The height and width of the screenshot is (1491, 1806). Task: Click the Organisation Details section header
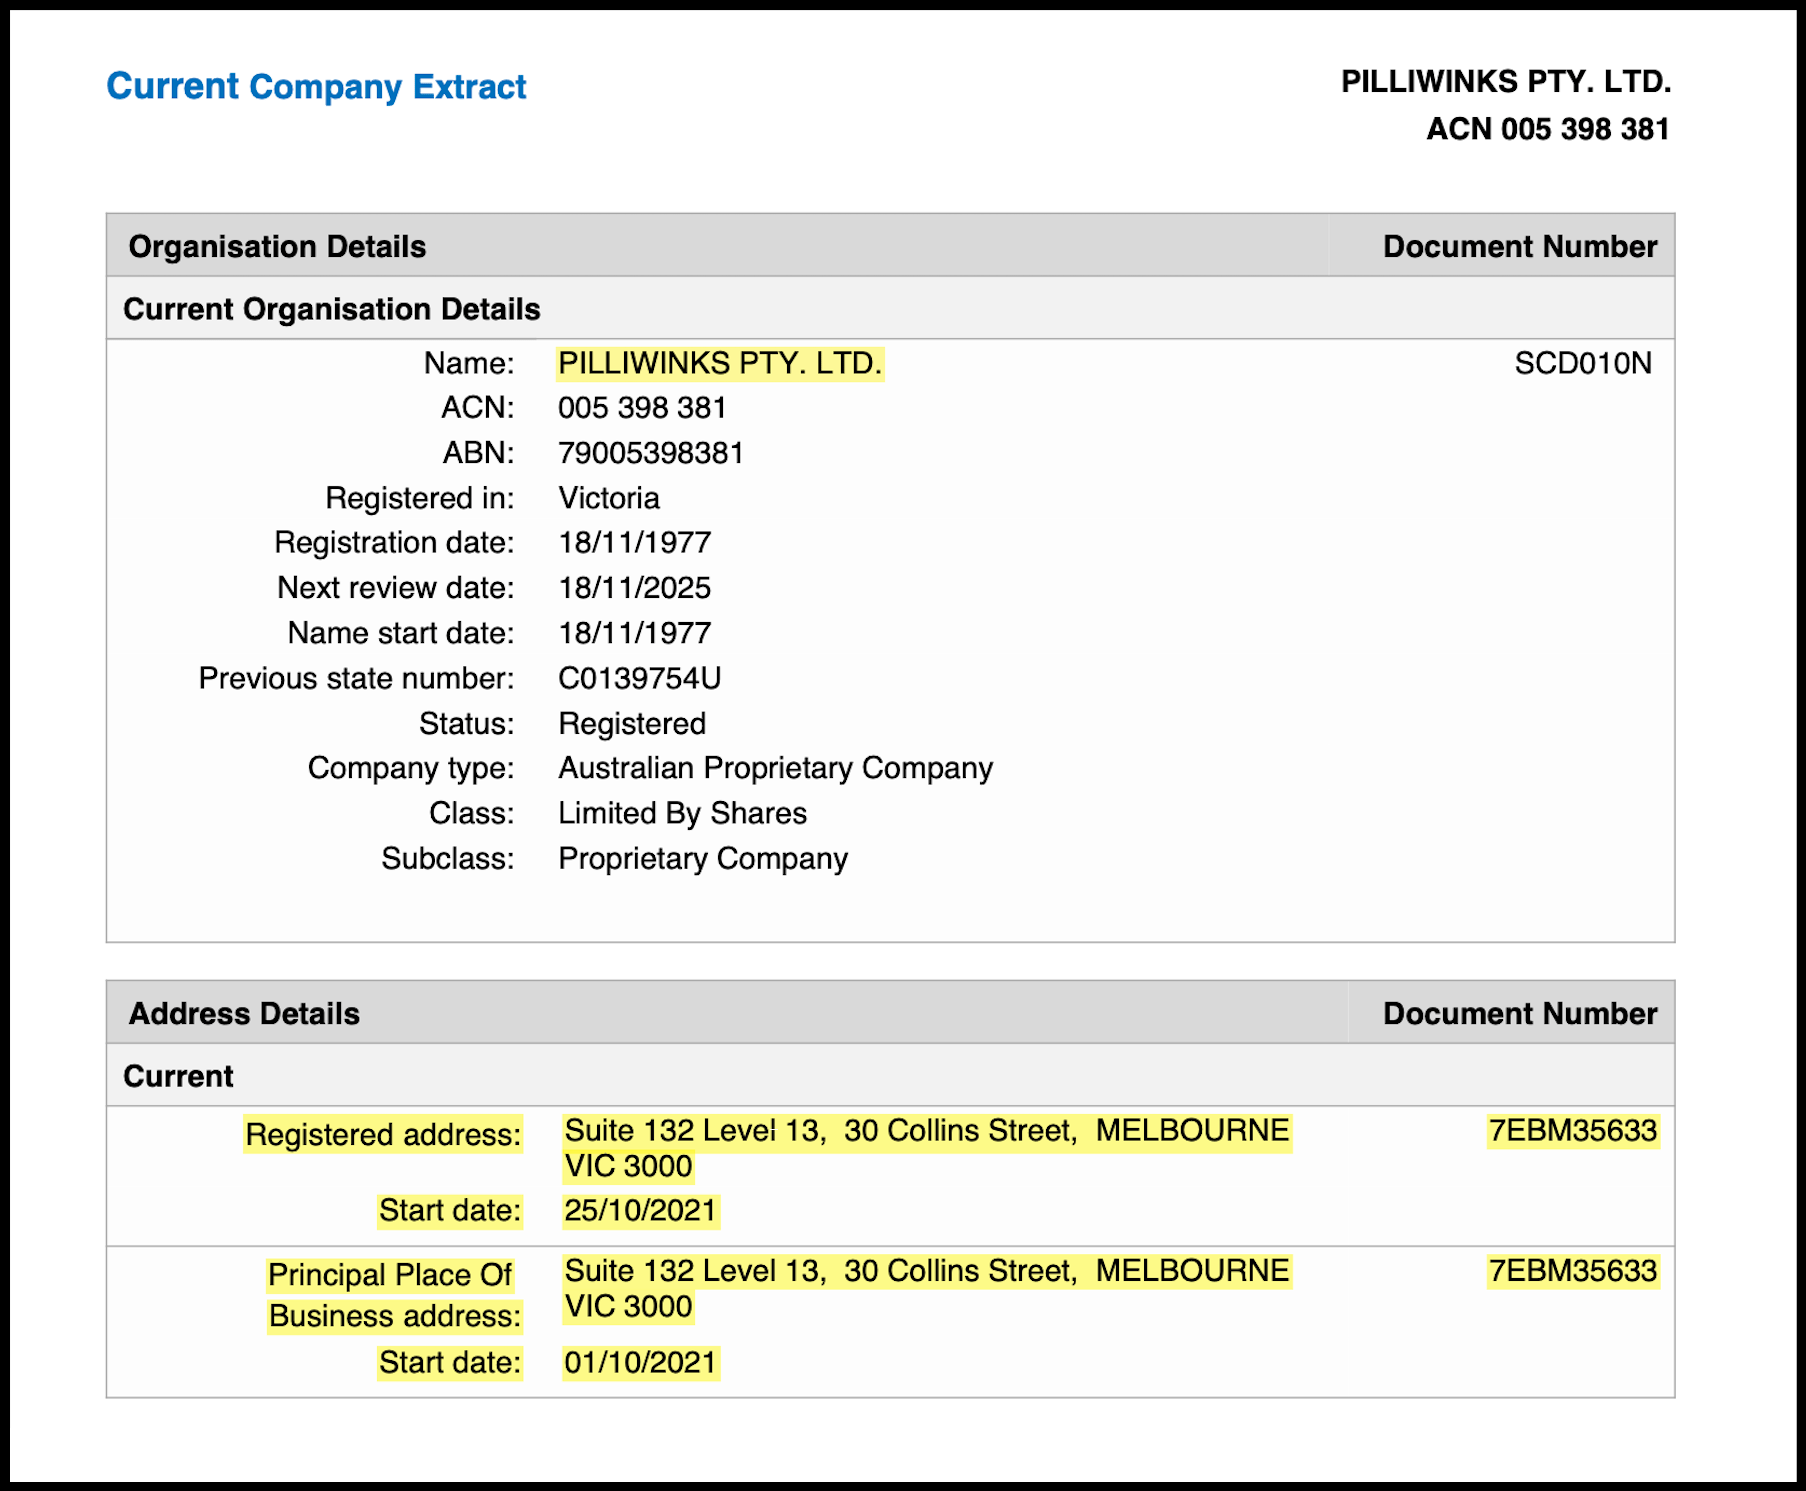[x=277, y=246]
